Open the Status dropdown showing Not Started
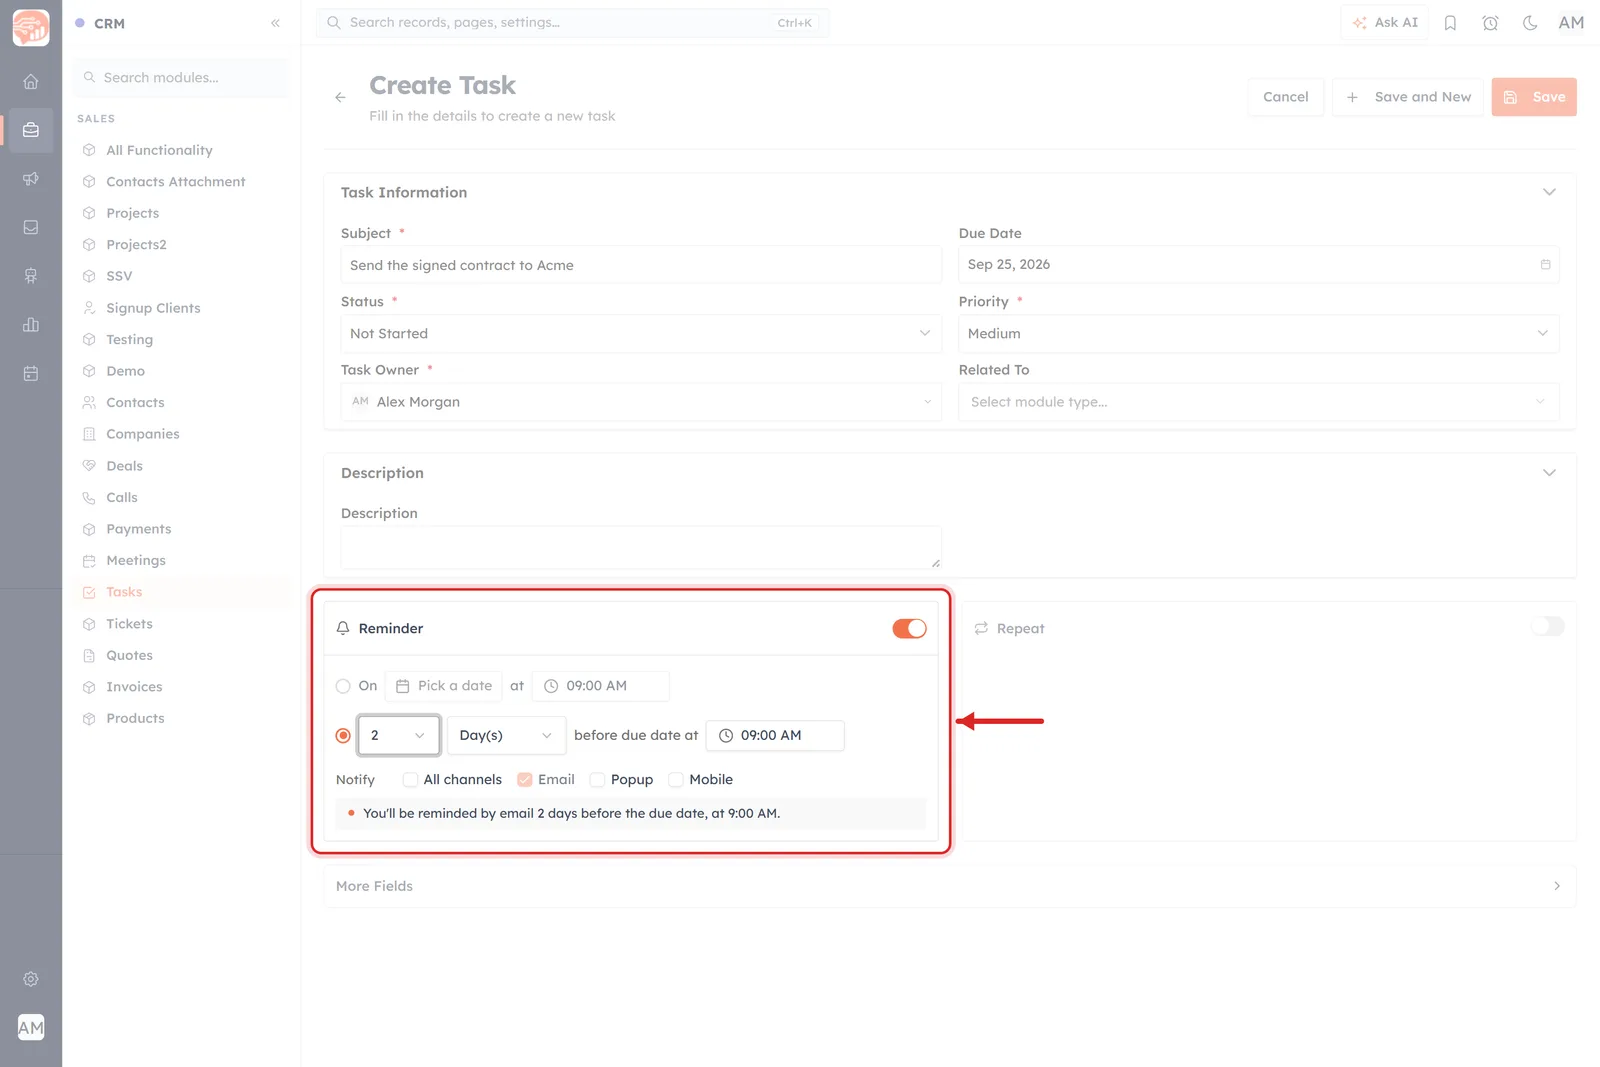The image size is (1600, 1067). [x=641, y=334]
